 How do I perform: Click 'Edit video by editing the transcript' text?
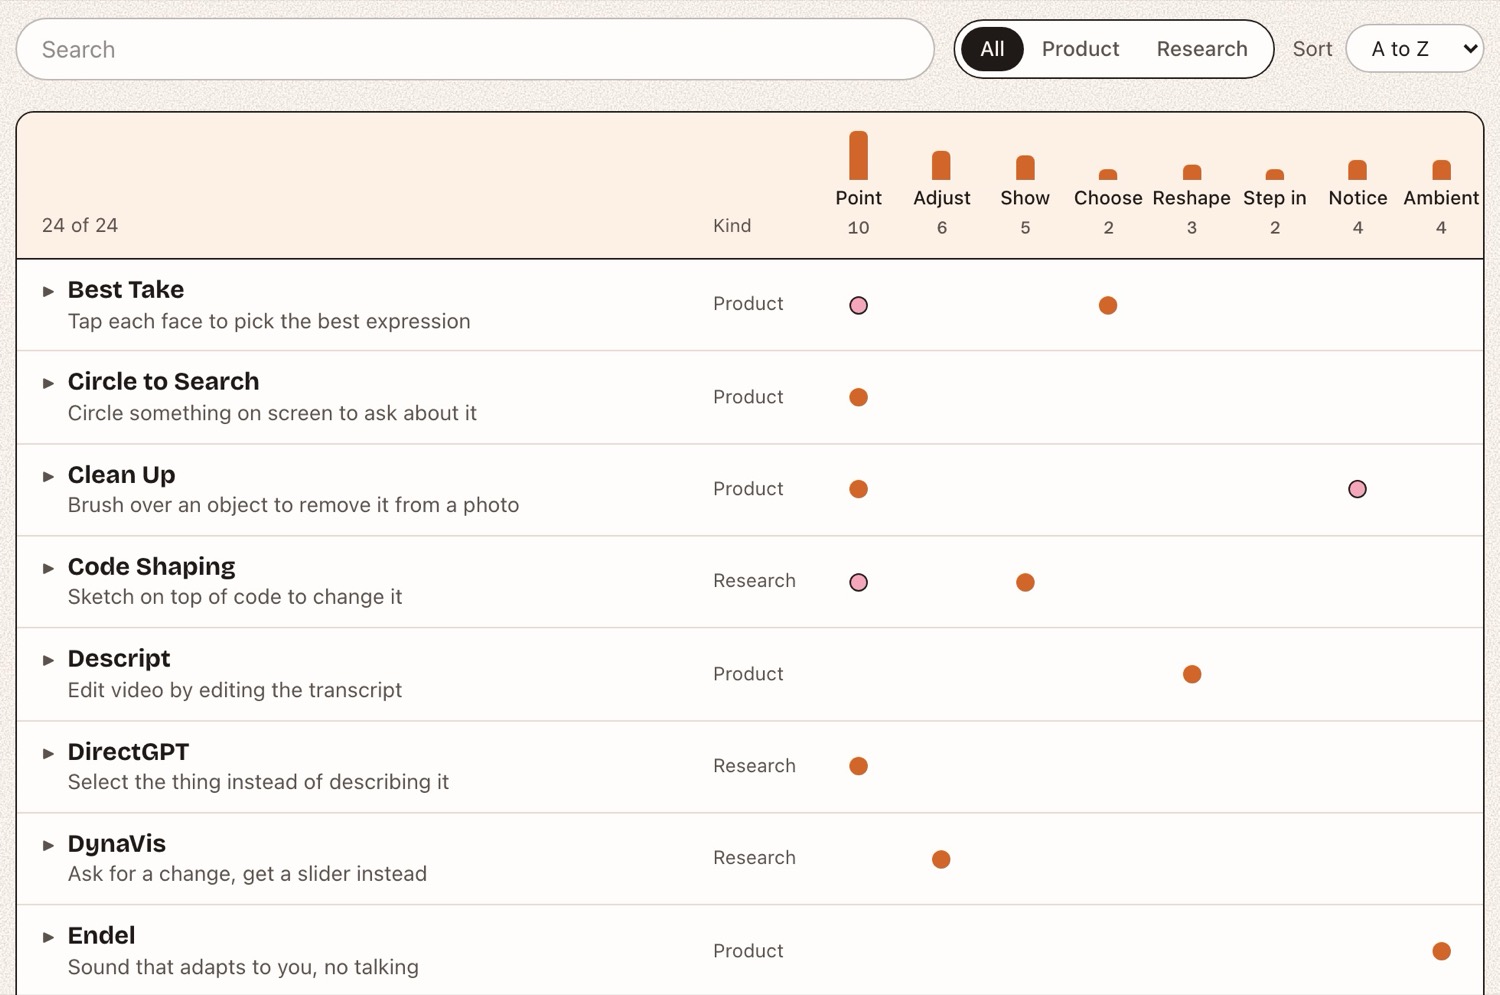(235, 690)
